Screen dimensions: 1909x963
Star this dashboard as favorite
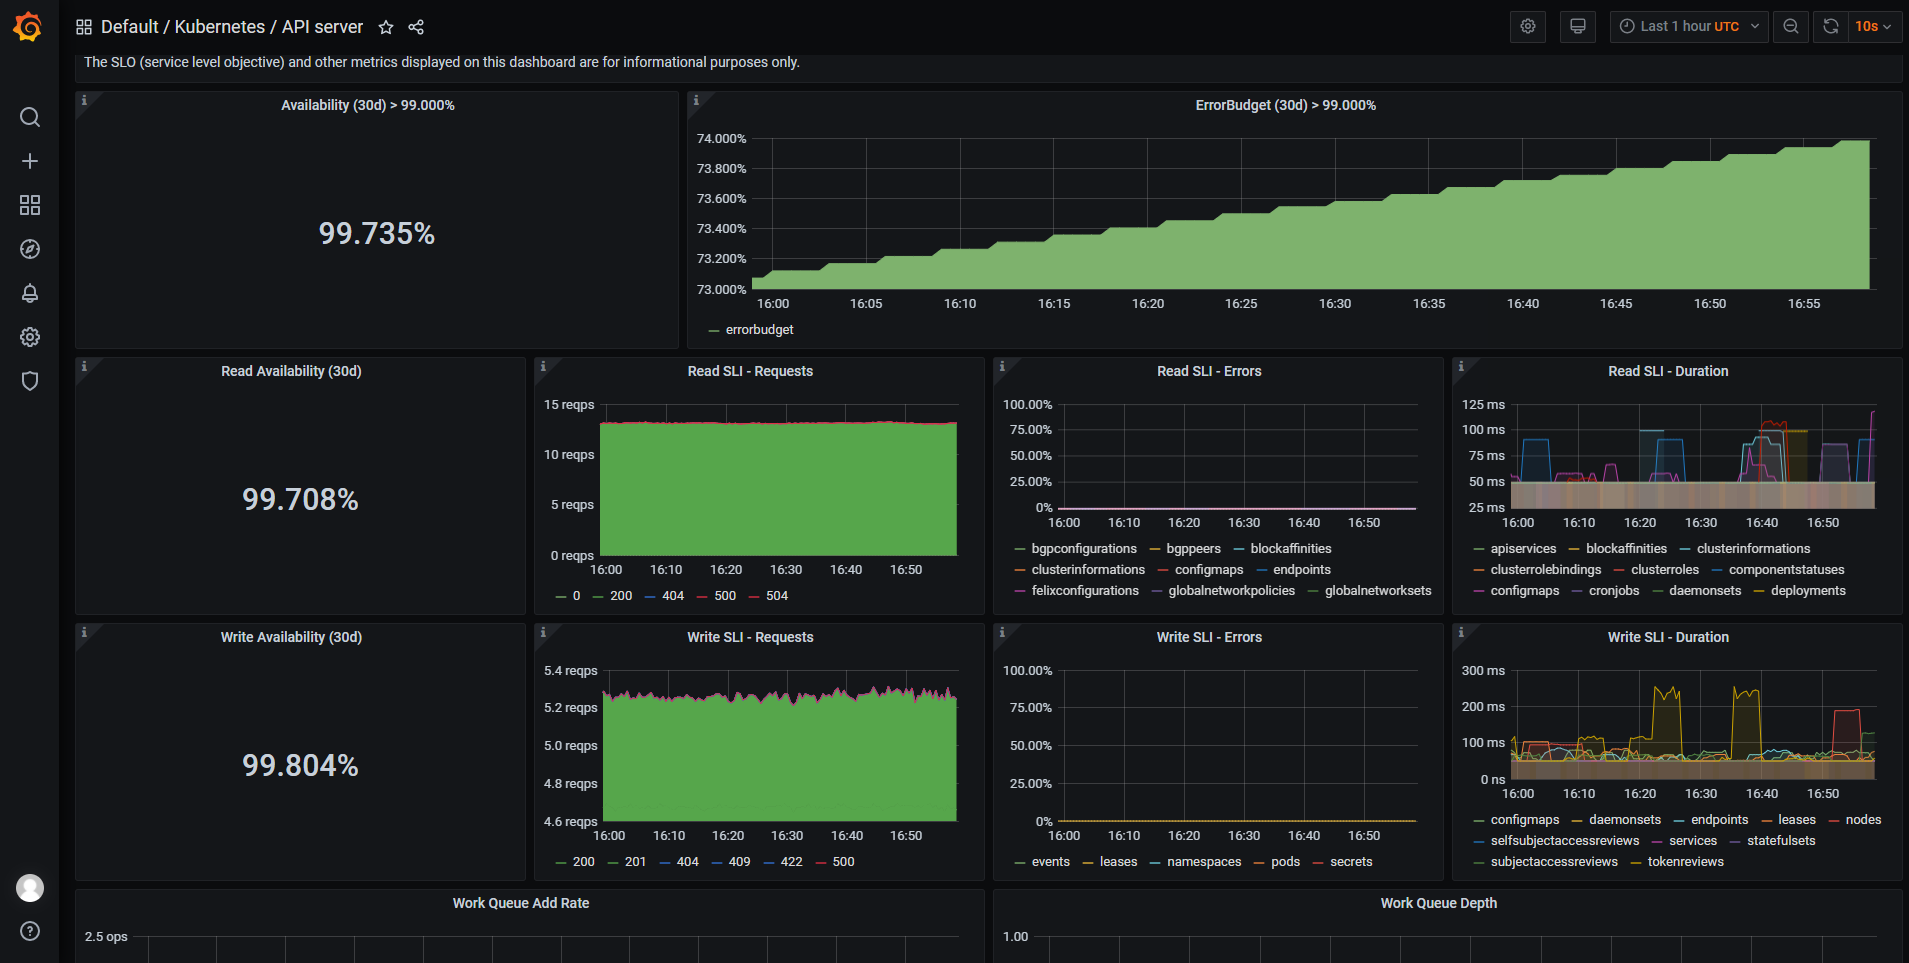point(386,27)
